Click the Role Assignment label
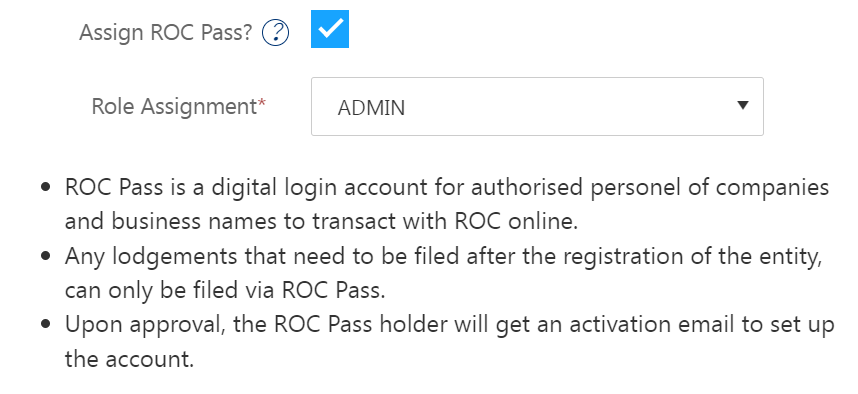 [x=174, y=107]
